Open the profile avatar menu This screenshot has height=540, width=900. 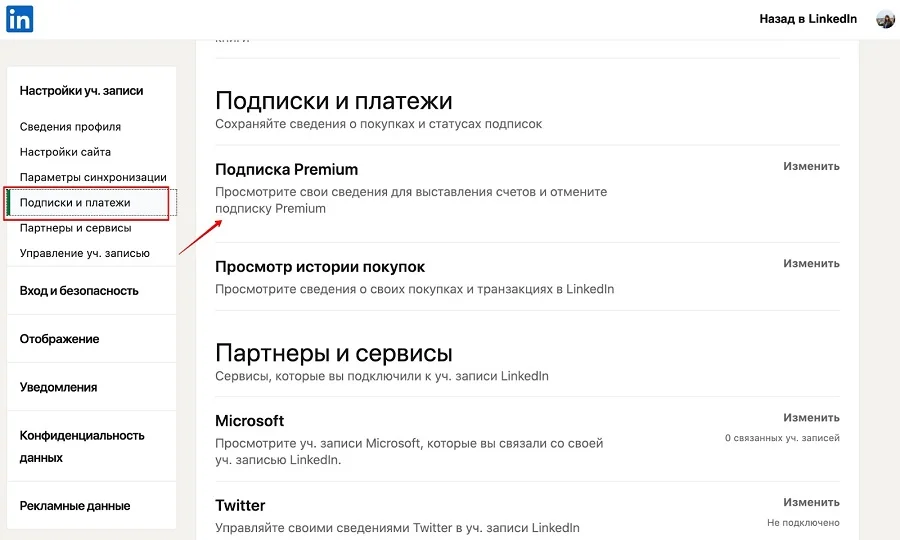[x=885, y=19]
